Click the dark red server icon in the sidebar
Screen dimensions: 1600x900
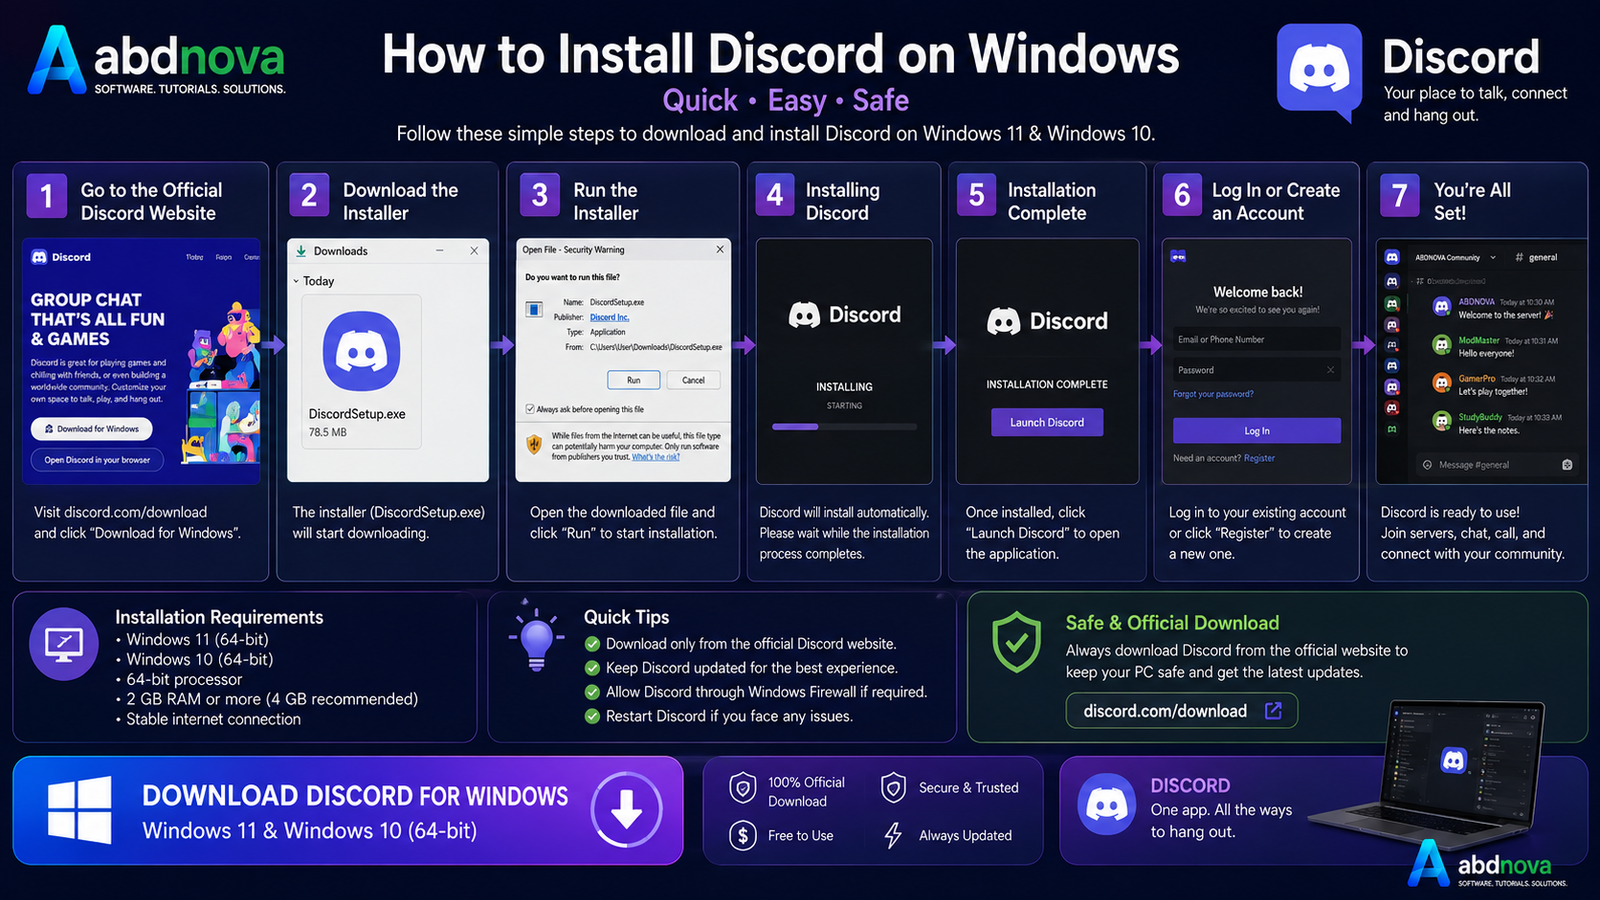pyautogui.click(x=1391, y=408)
